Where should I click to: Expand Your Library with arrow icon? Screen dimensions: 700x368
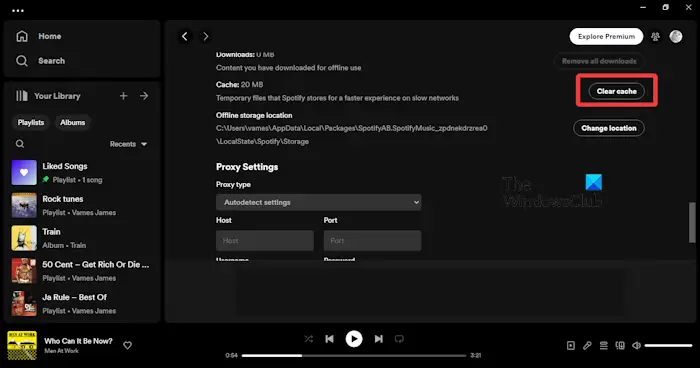pyautogui.click(x=144, y=96)
